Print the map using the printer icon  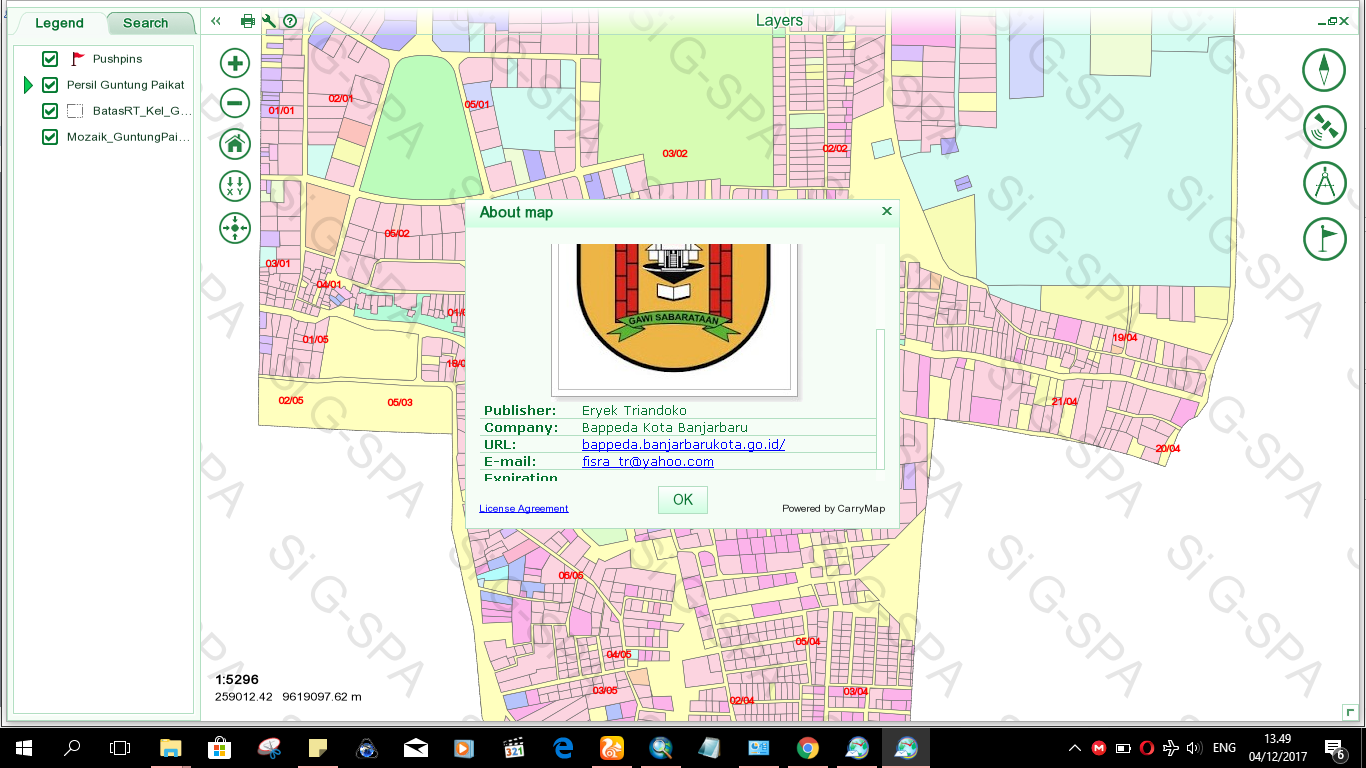point(248,21)
